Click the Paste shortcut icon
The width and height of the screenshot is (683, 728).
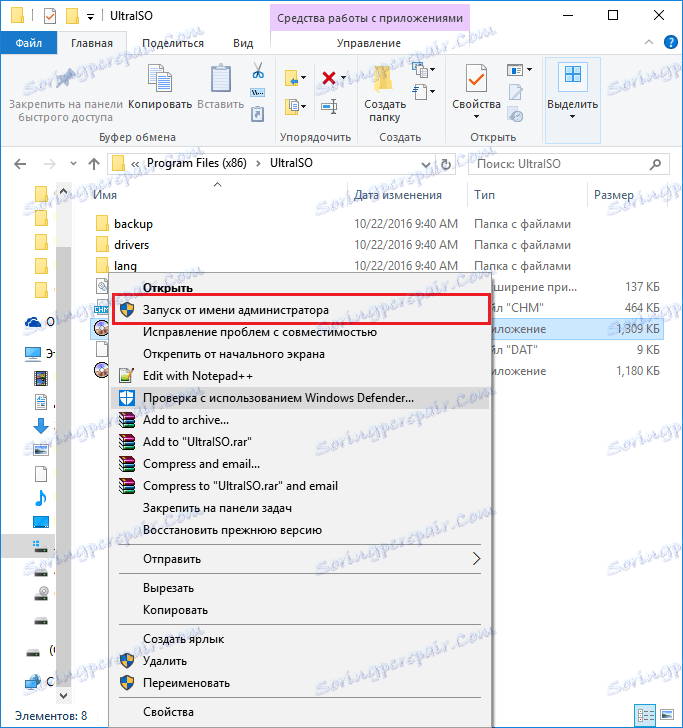coord(258,113)
